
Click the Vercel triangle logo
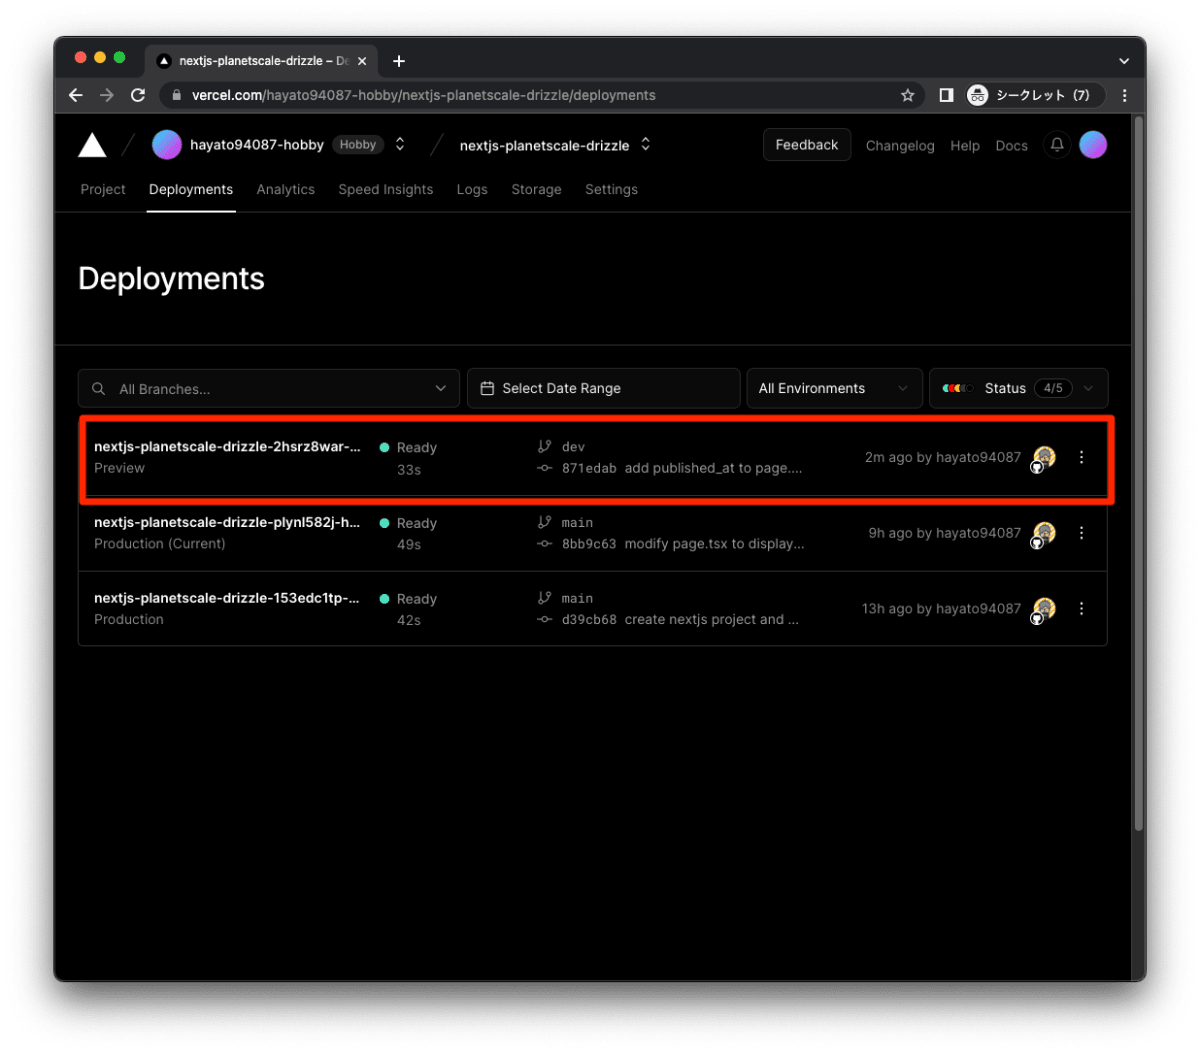[92, 145]
